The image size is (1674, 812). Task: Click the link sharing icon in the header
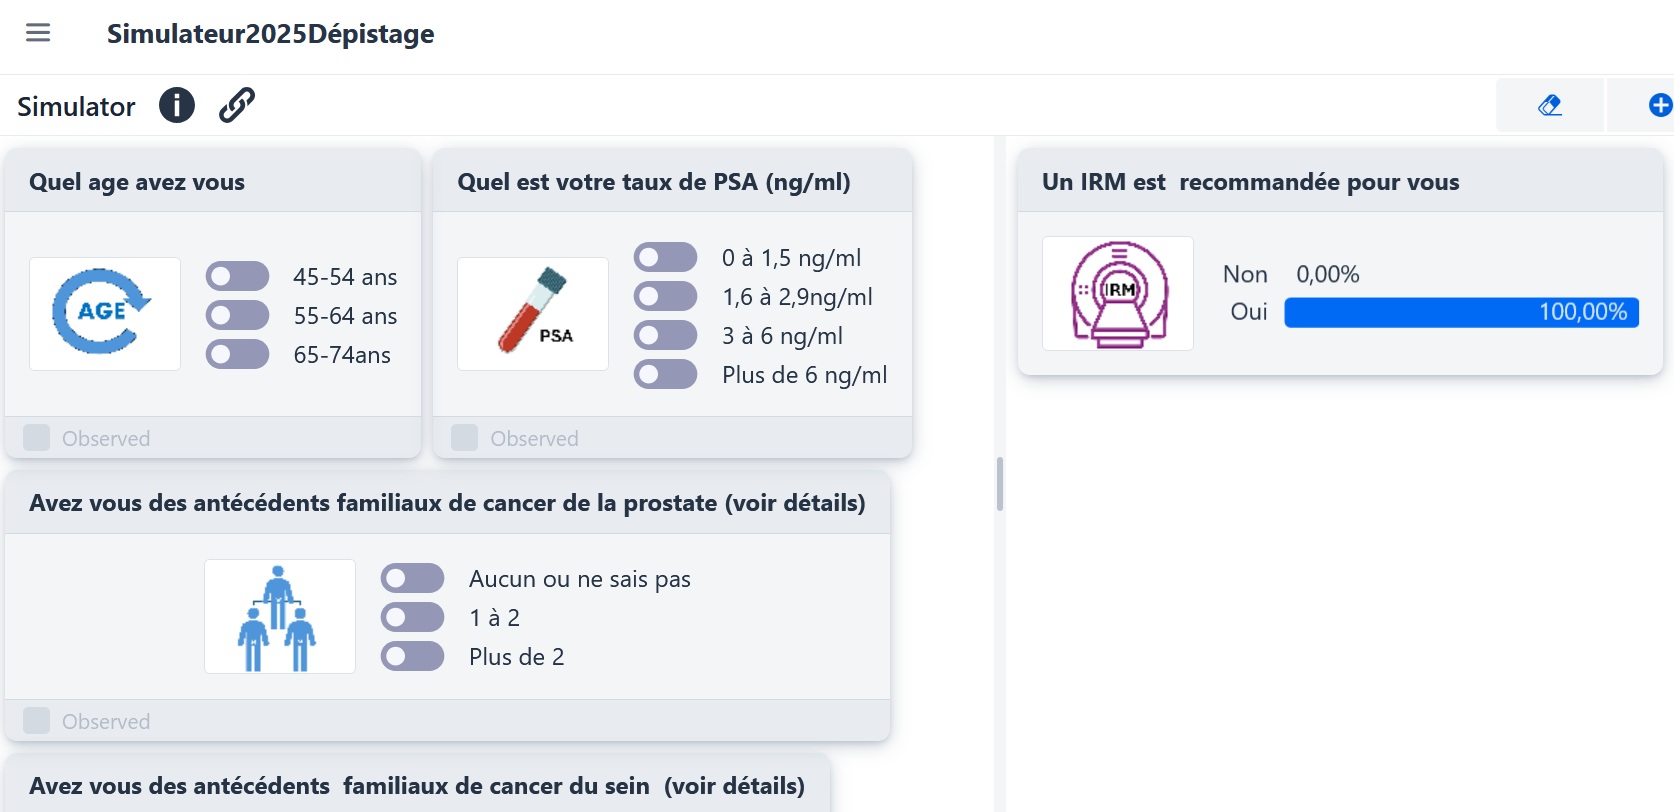tap(236, 104)
